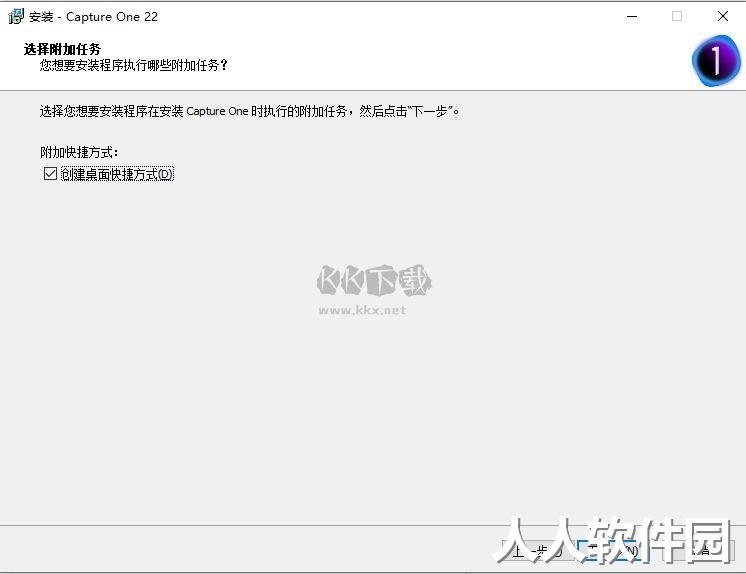This screenshot has width=746, height=574.
Task: Click the Capture One logo image
Action: coord(716,60)
